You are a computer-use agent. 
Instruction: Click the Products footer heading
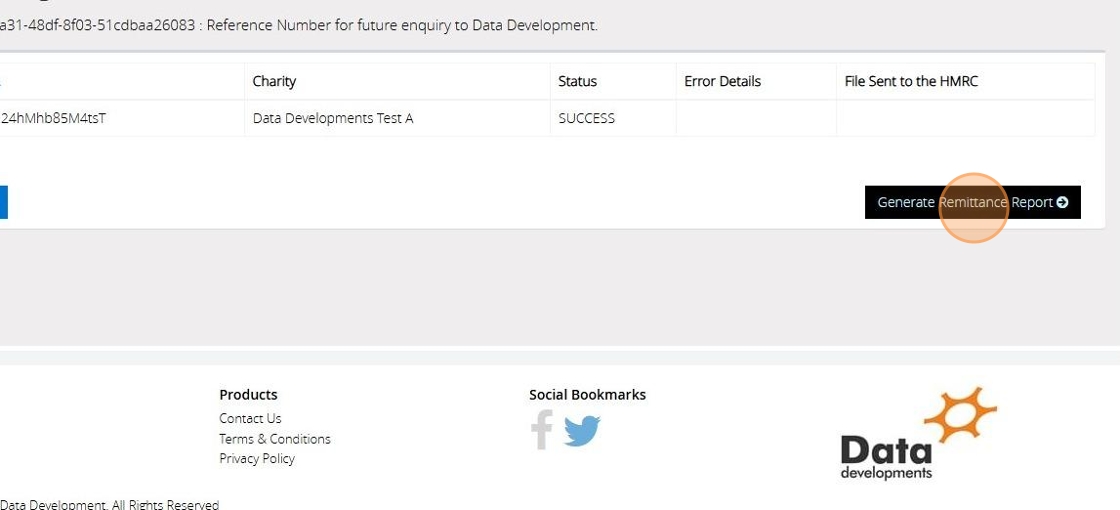(248, 394)
